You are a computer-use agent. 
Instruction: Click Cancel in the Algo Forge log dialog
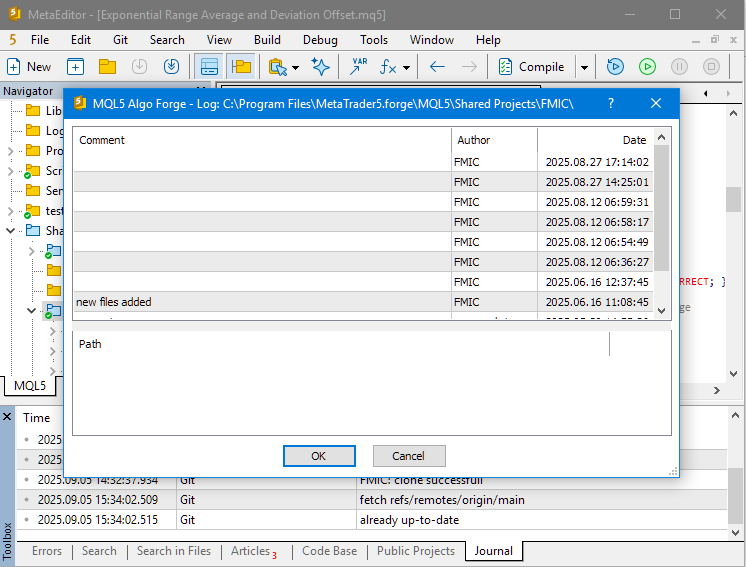coord(409,456)
